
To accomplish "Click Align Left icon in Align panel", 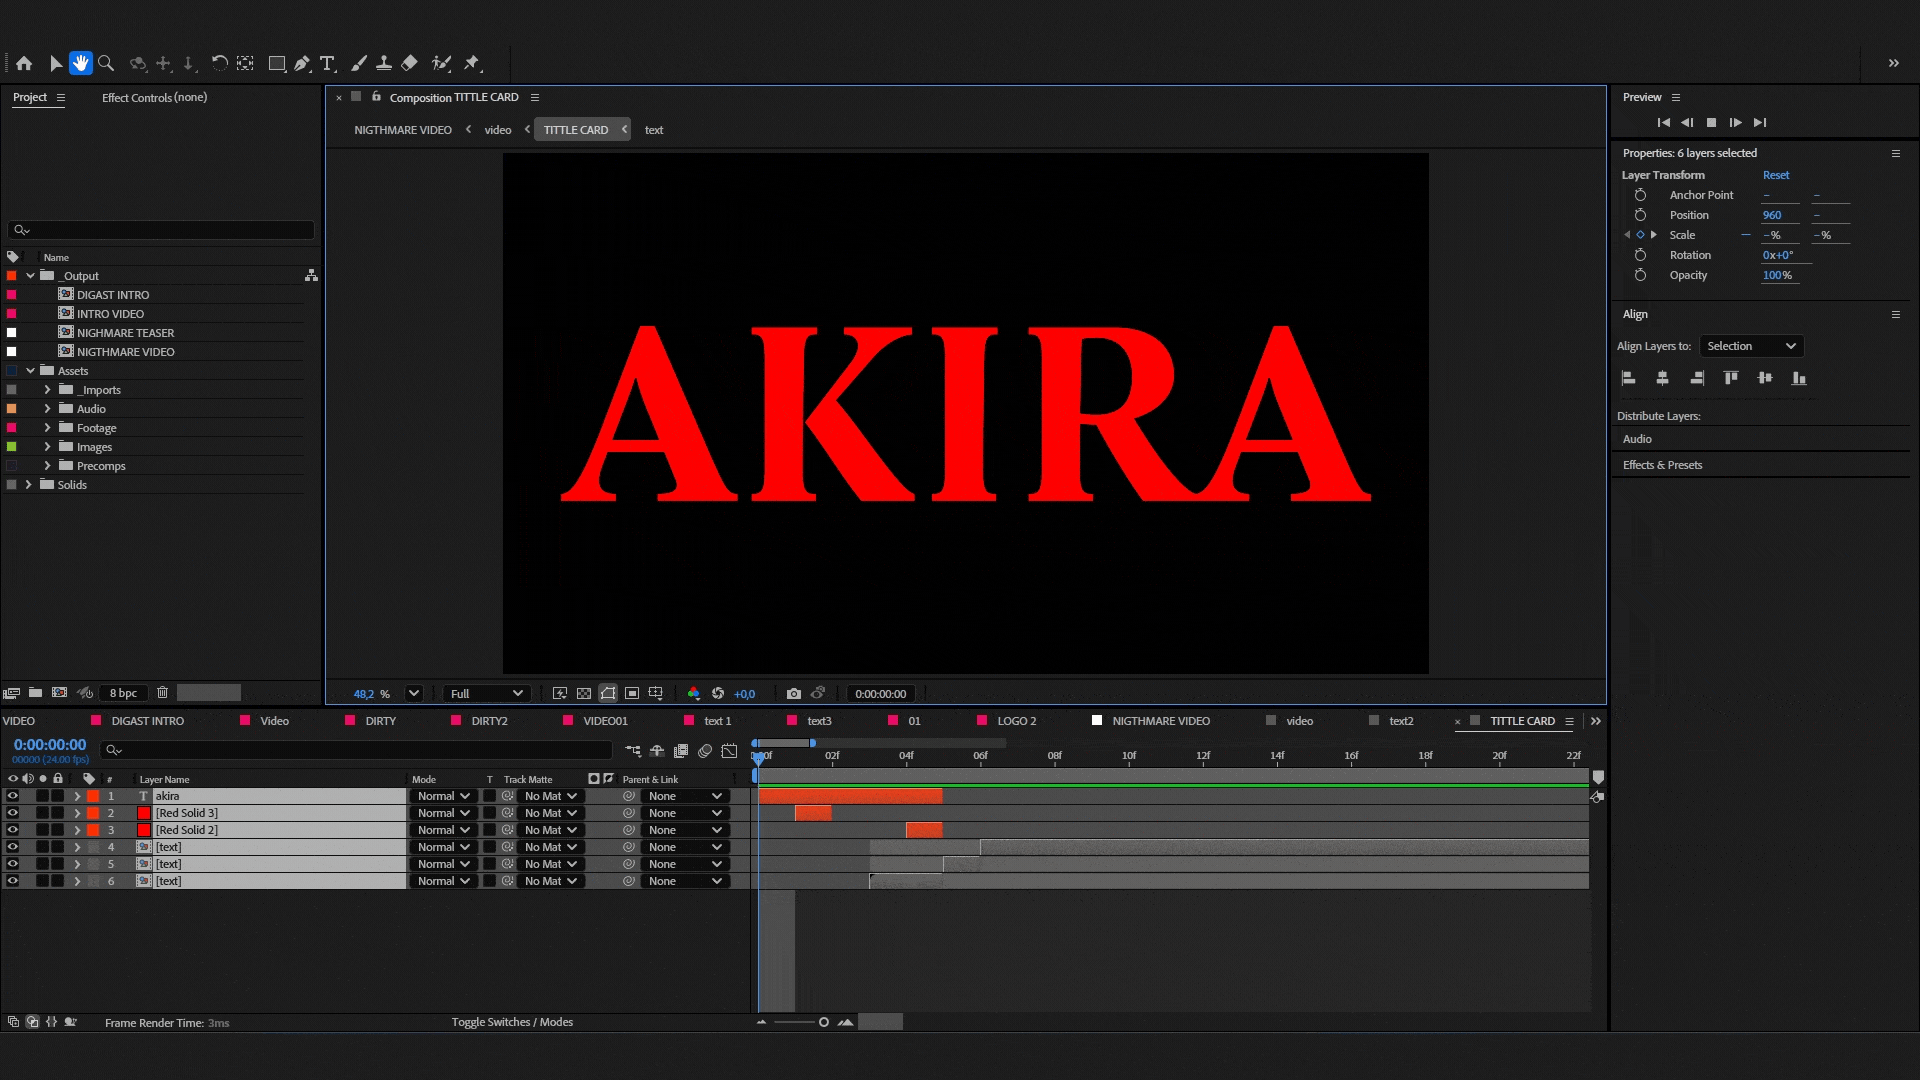I will 1628,378.
